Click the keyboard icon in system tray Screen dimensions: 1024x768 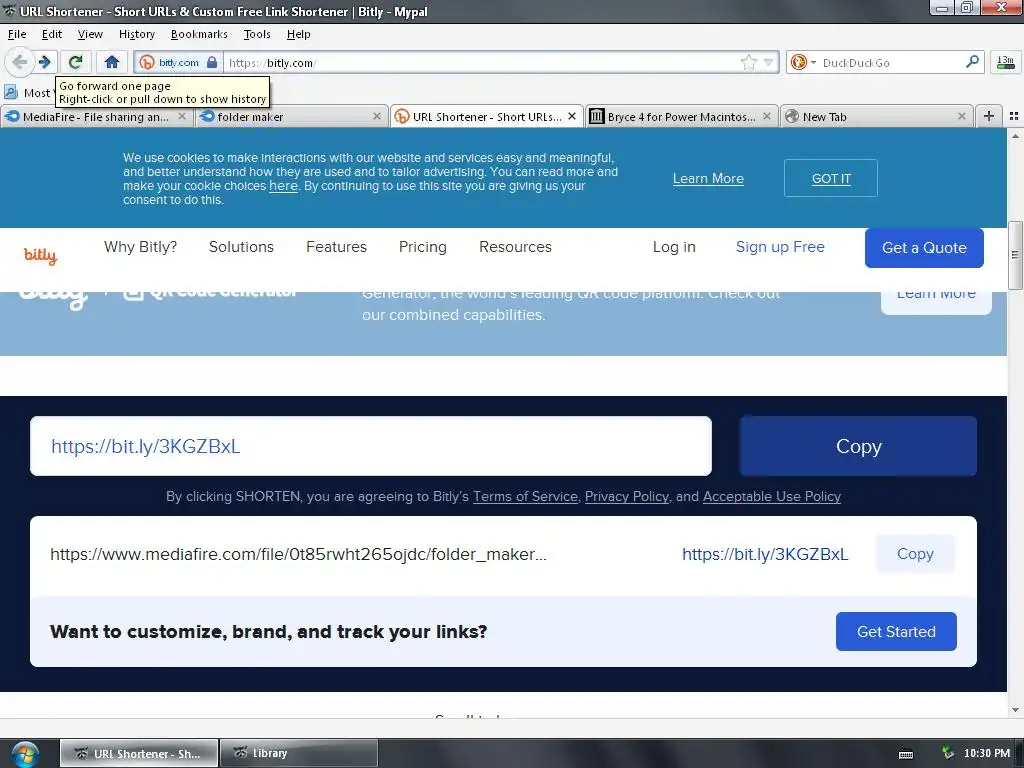click(906, 754)
